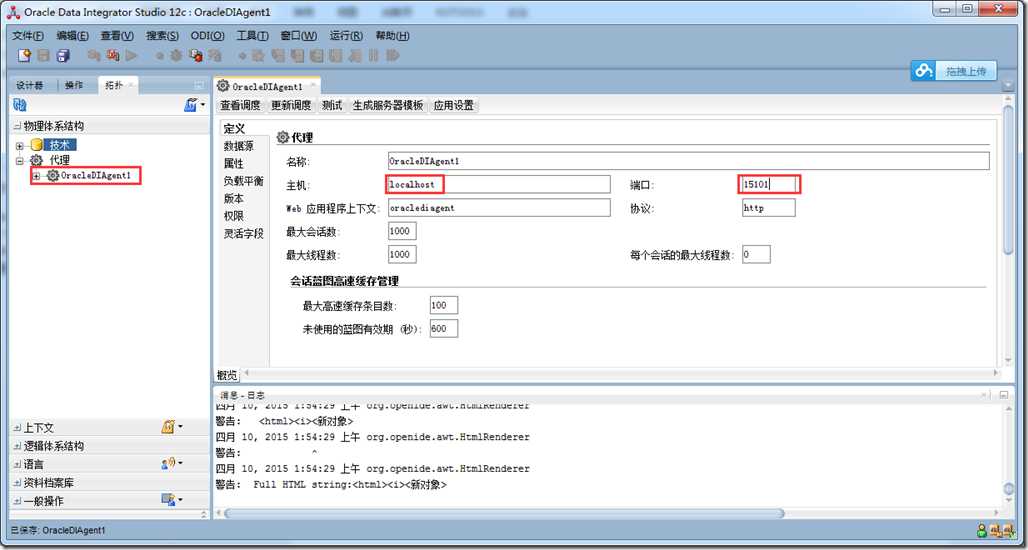Image resolution: width=1028 pixels, height=550 pixels.
Task: Expand the 技术 tree node
Action: [x=20, y=146]
